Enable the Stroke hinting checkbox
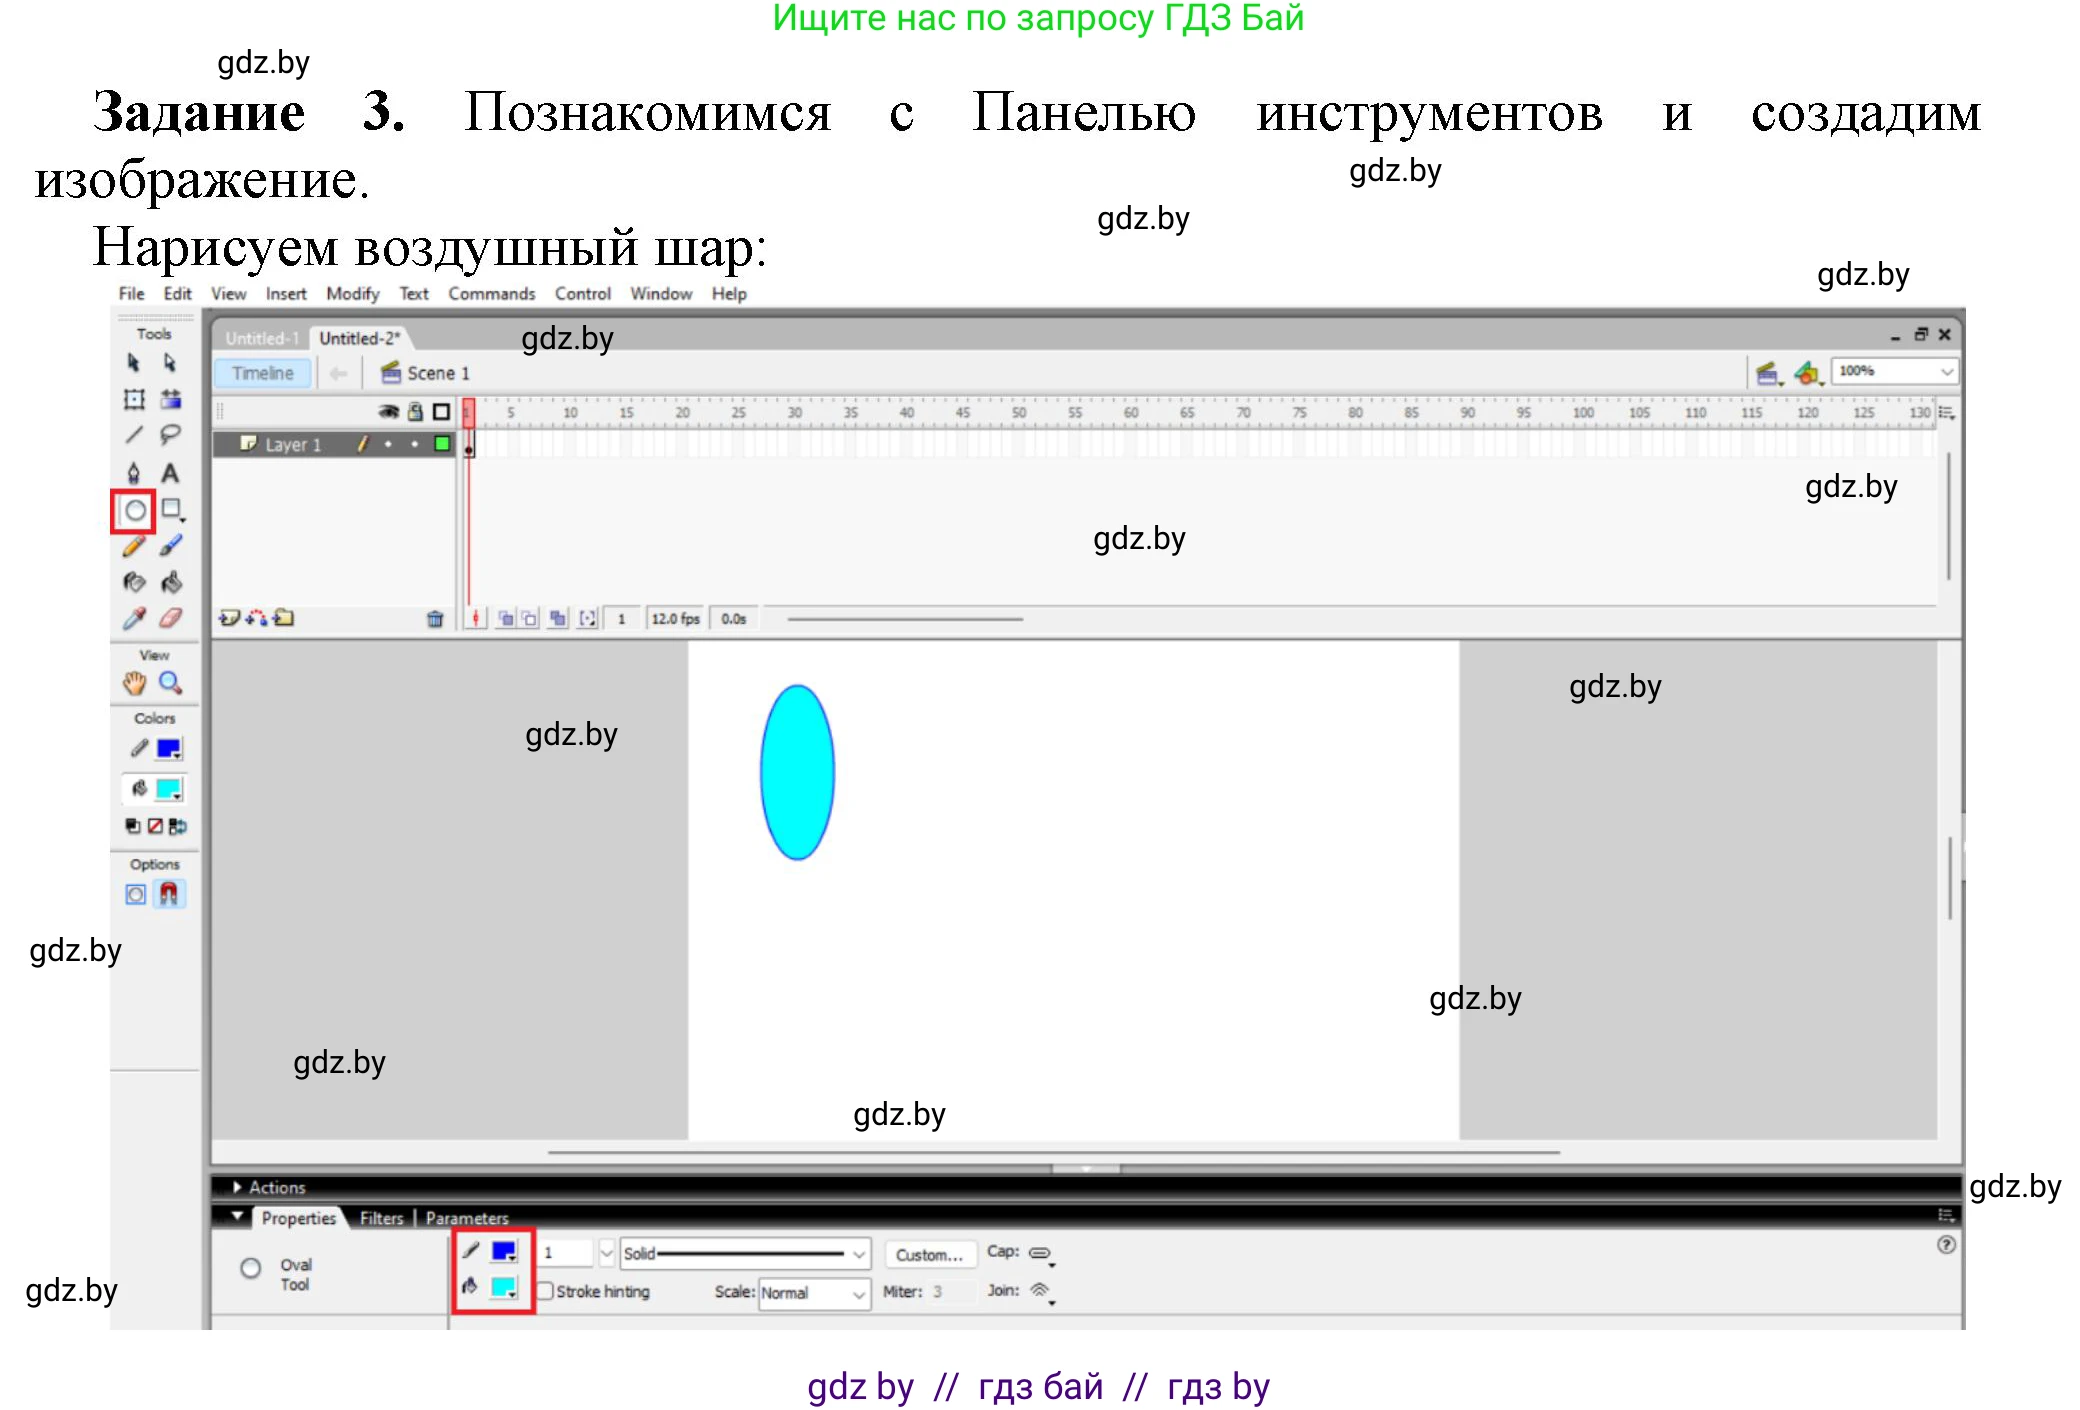 click(x=545, y=1292)
